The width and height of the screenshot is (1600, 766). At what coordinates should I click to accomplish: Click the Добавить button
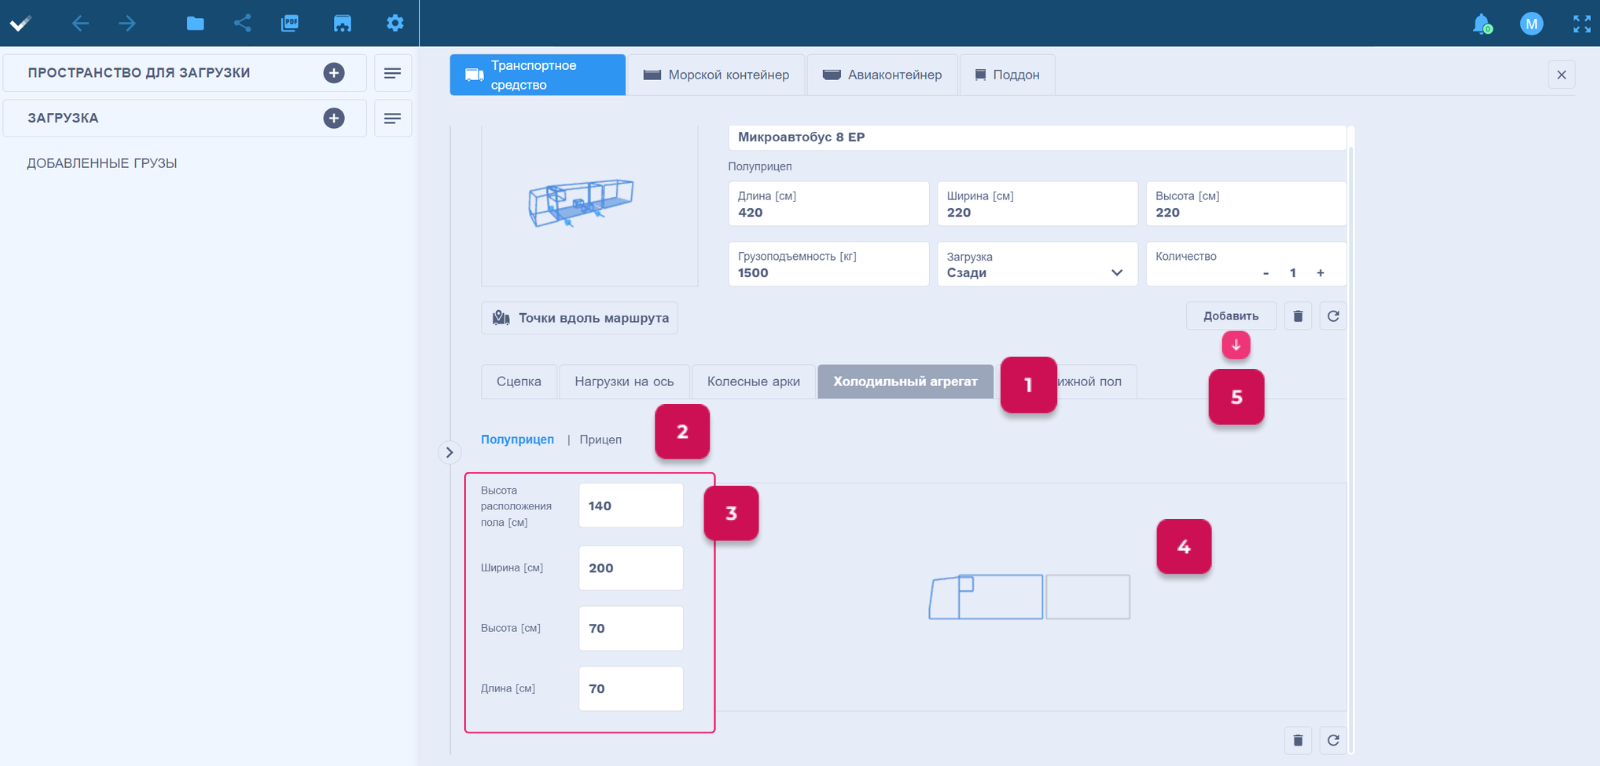point(1230,316)
